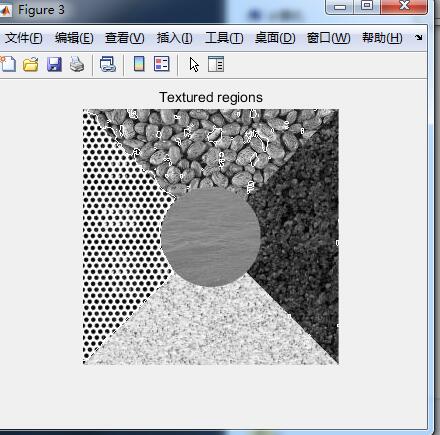This screenshot has width=440, height=435.
Task: Print the figure using printer icon
Action: pos(77,64)
